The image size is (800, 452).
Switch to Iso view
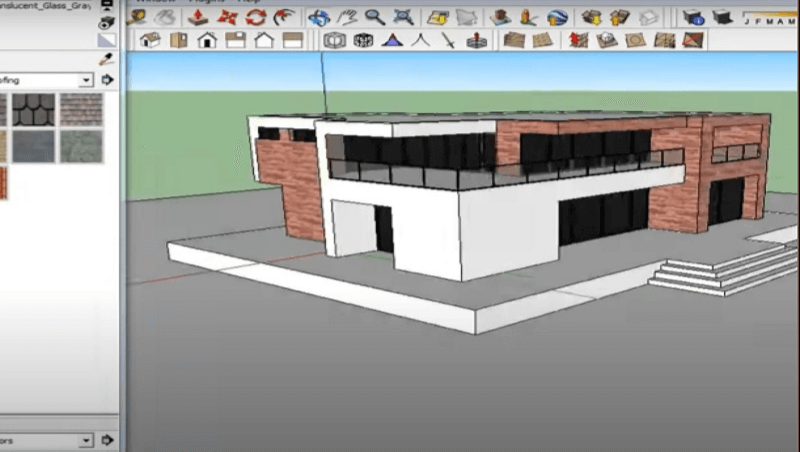(x=150, y=41)
